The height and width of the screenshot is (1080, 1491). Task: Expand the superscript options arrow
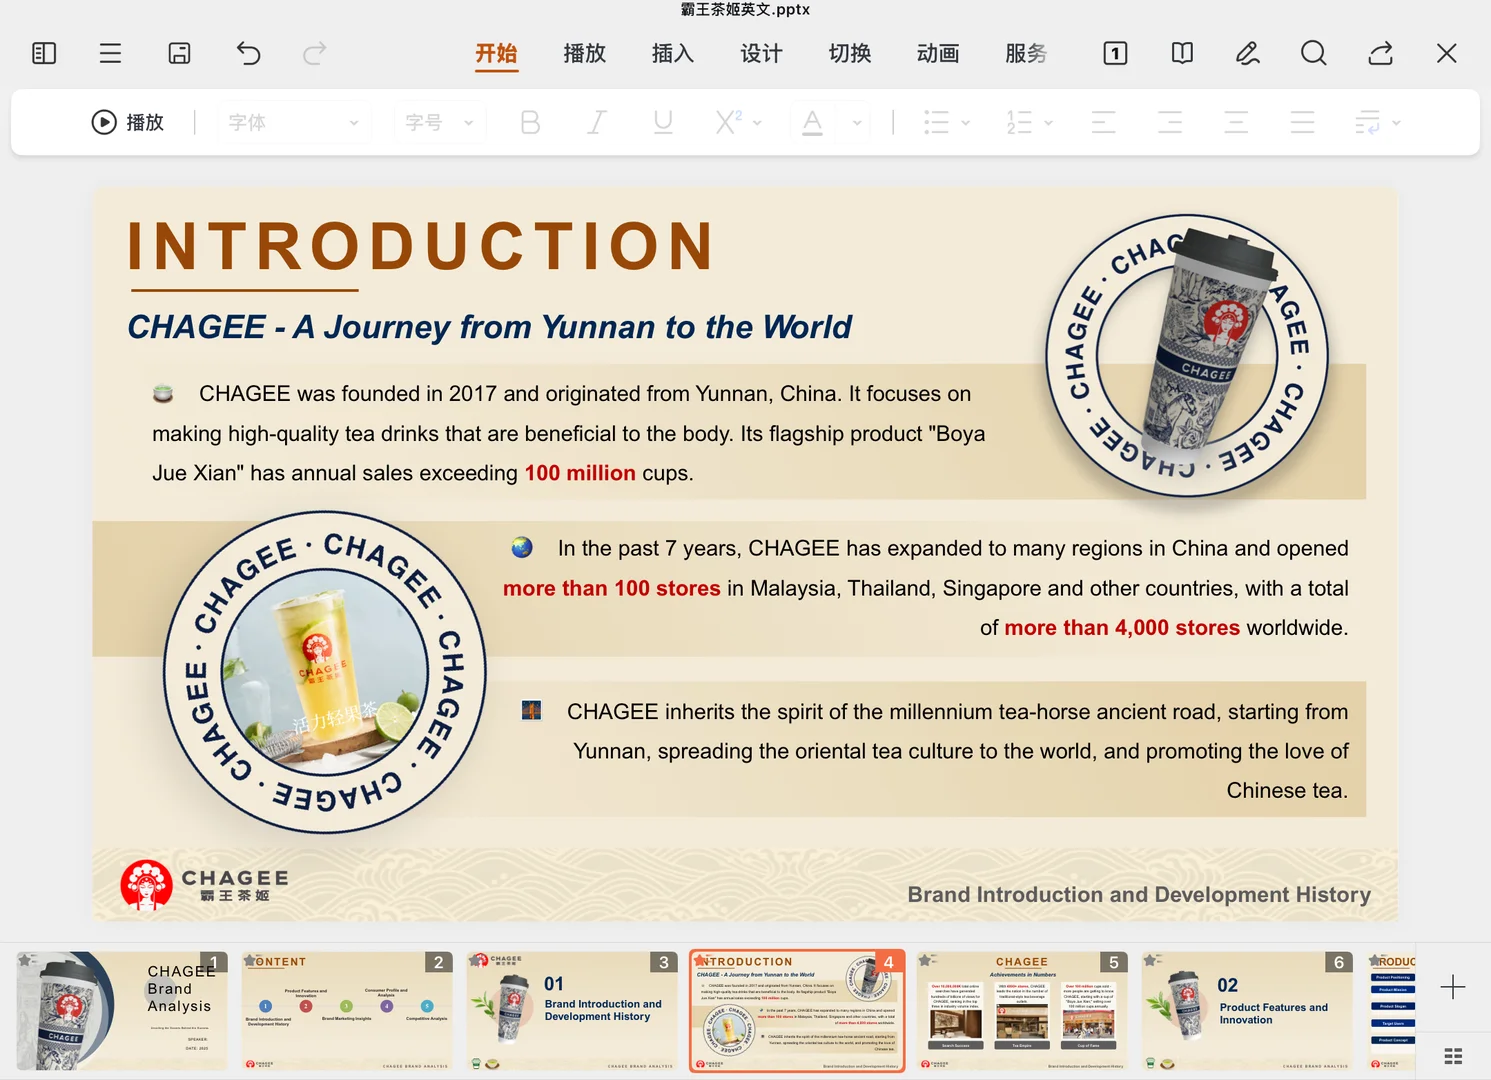[x=757, y=123]
